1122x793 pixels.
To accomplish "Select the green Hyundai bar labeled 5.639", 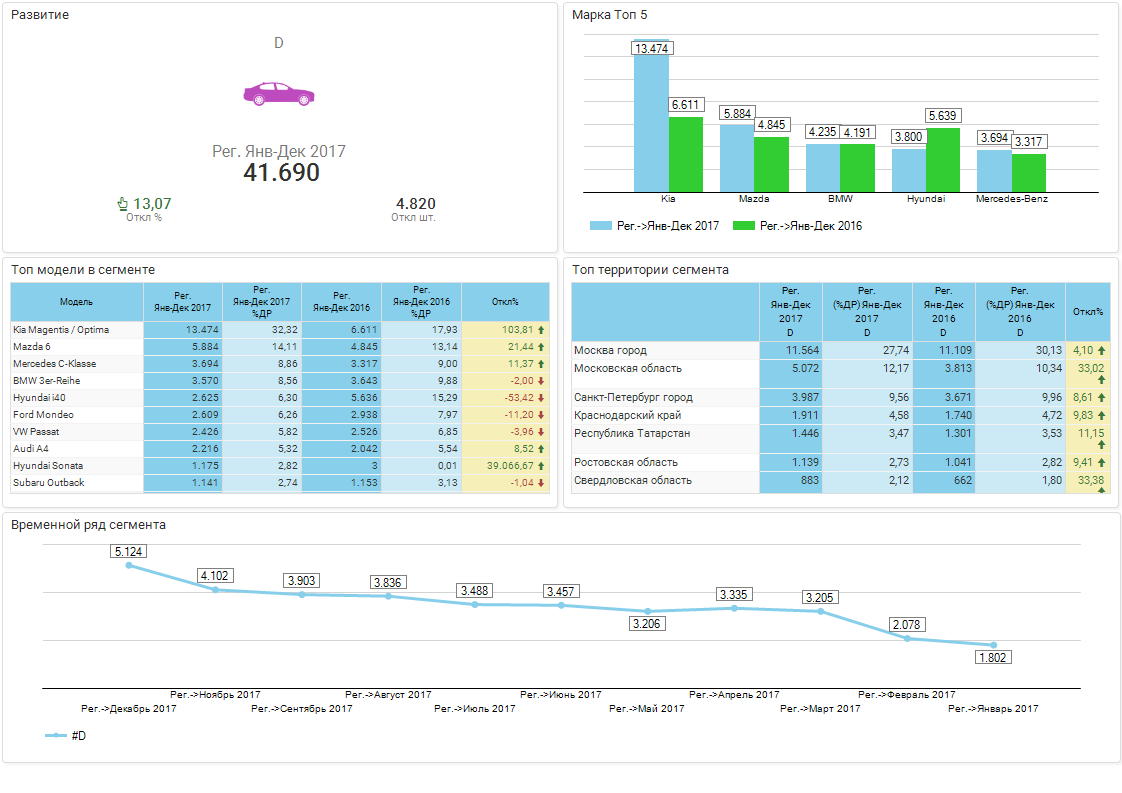I will click(x=942, y=160).
